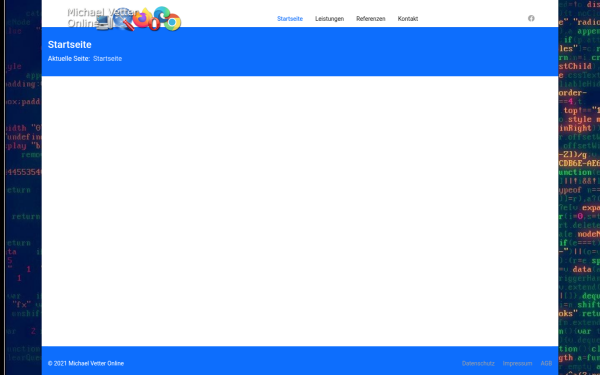This screenshot has height=375, width=600.
Task: Click the Startseite page heading
Action: point(70,45)
